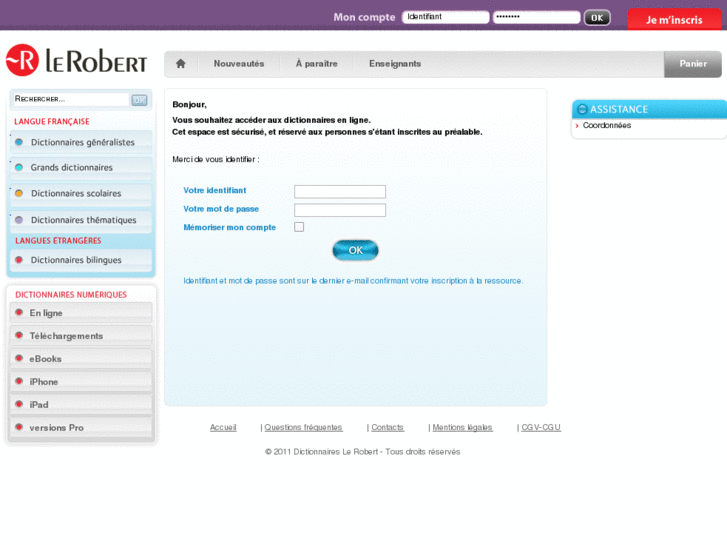Click the Votre mot de passe input field
727x545 pixels.
(x=340, y=210)
